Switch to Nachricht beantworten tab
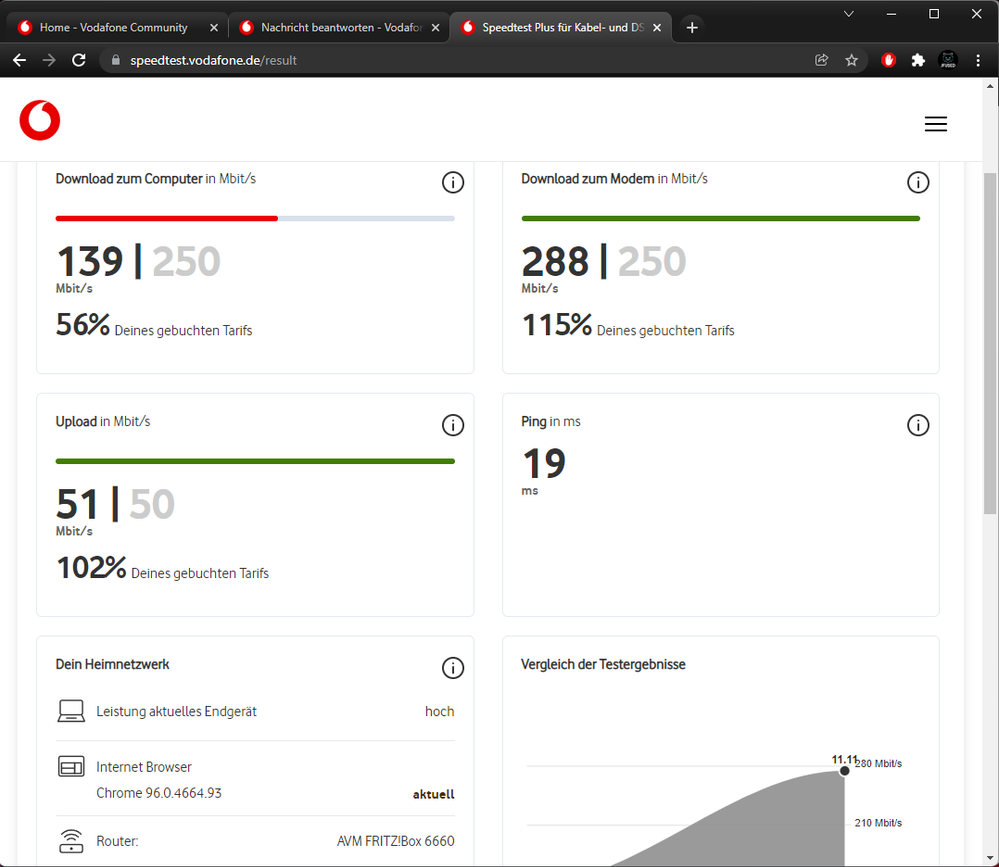 (341, 27)
